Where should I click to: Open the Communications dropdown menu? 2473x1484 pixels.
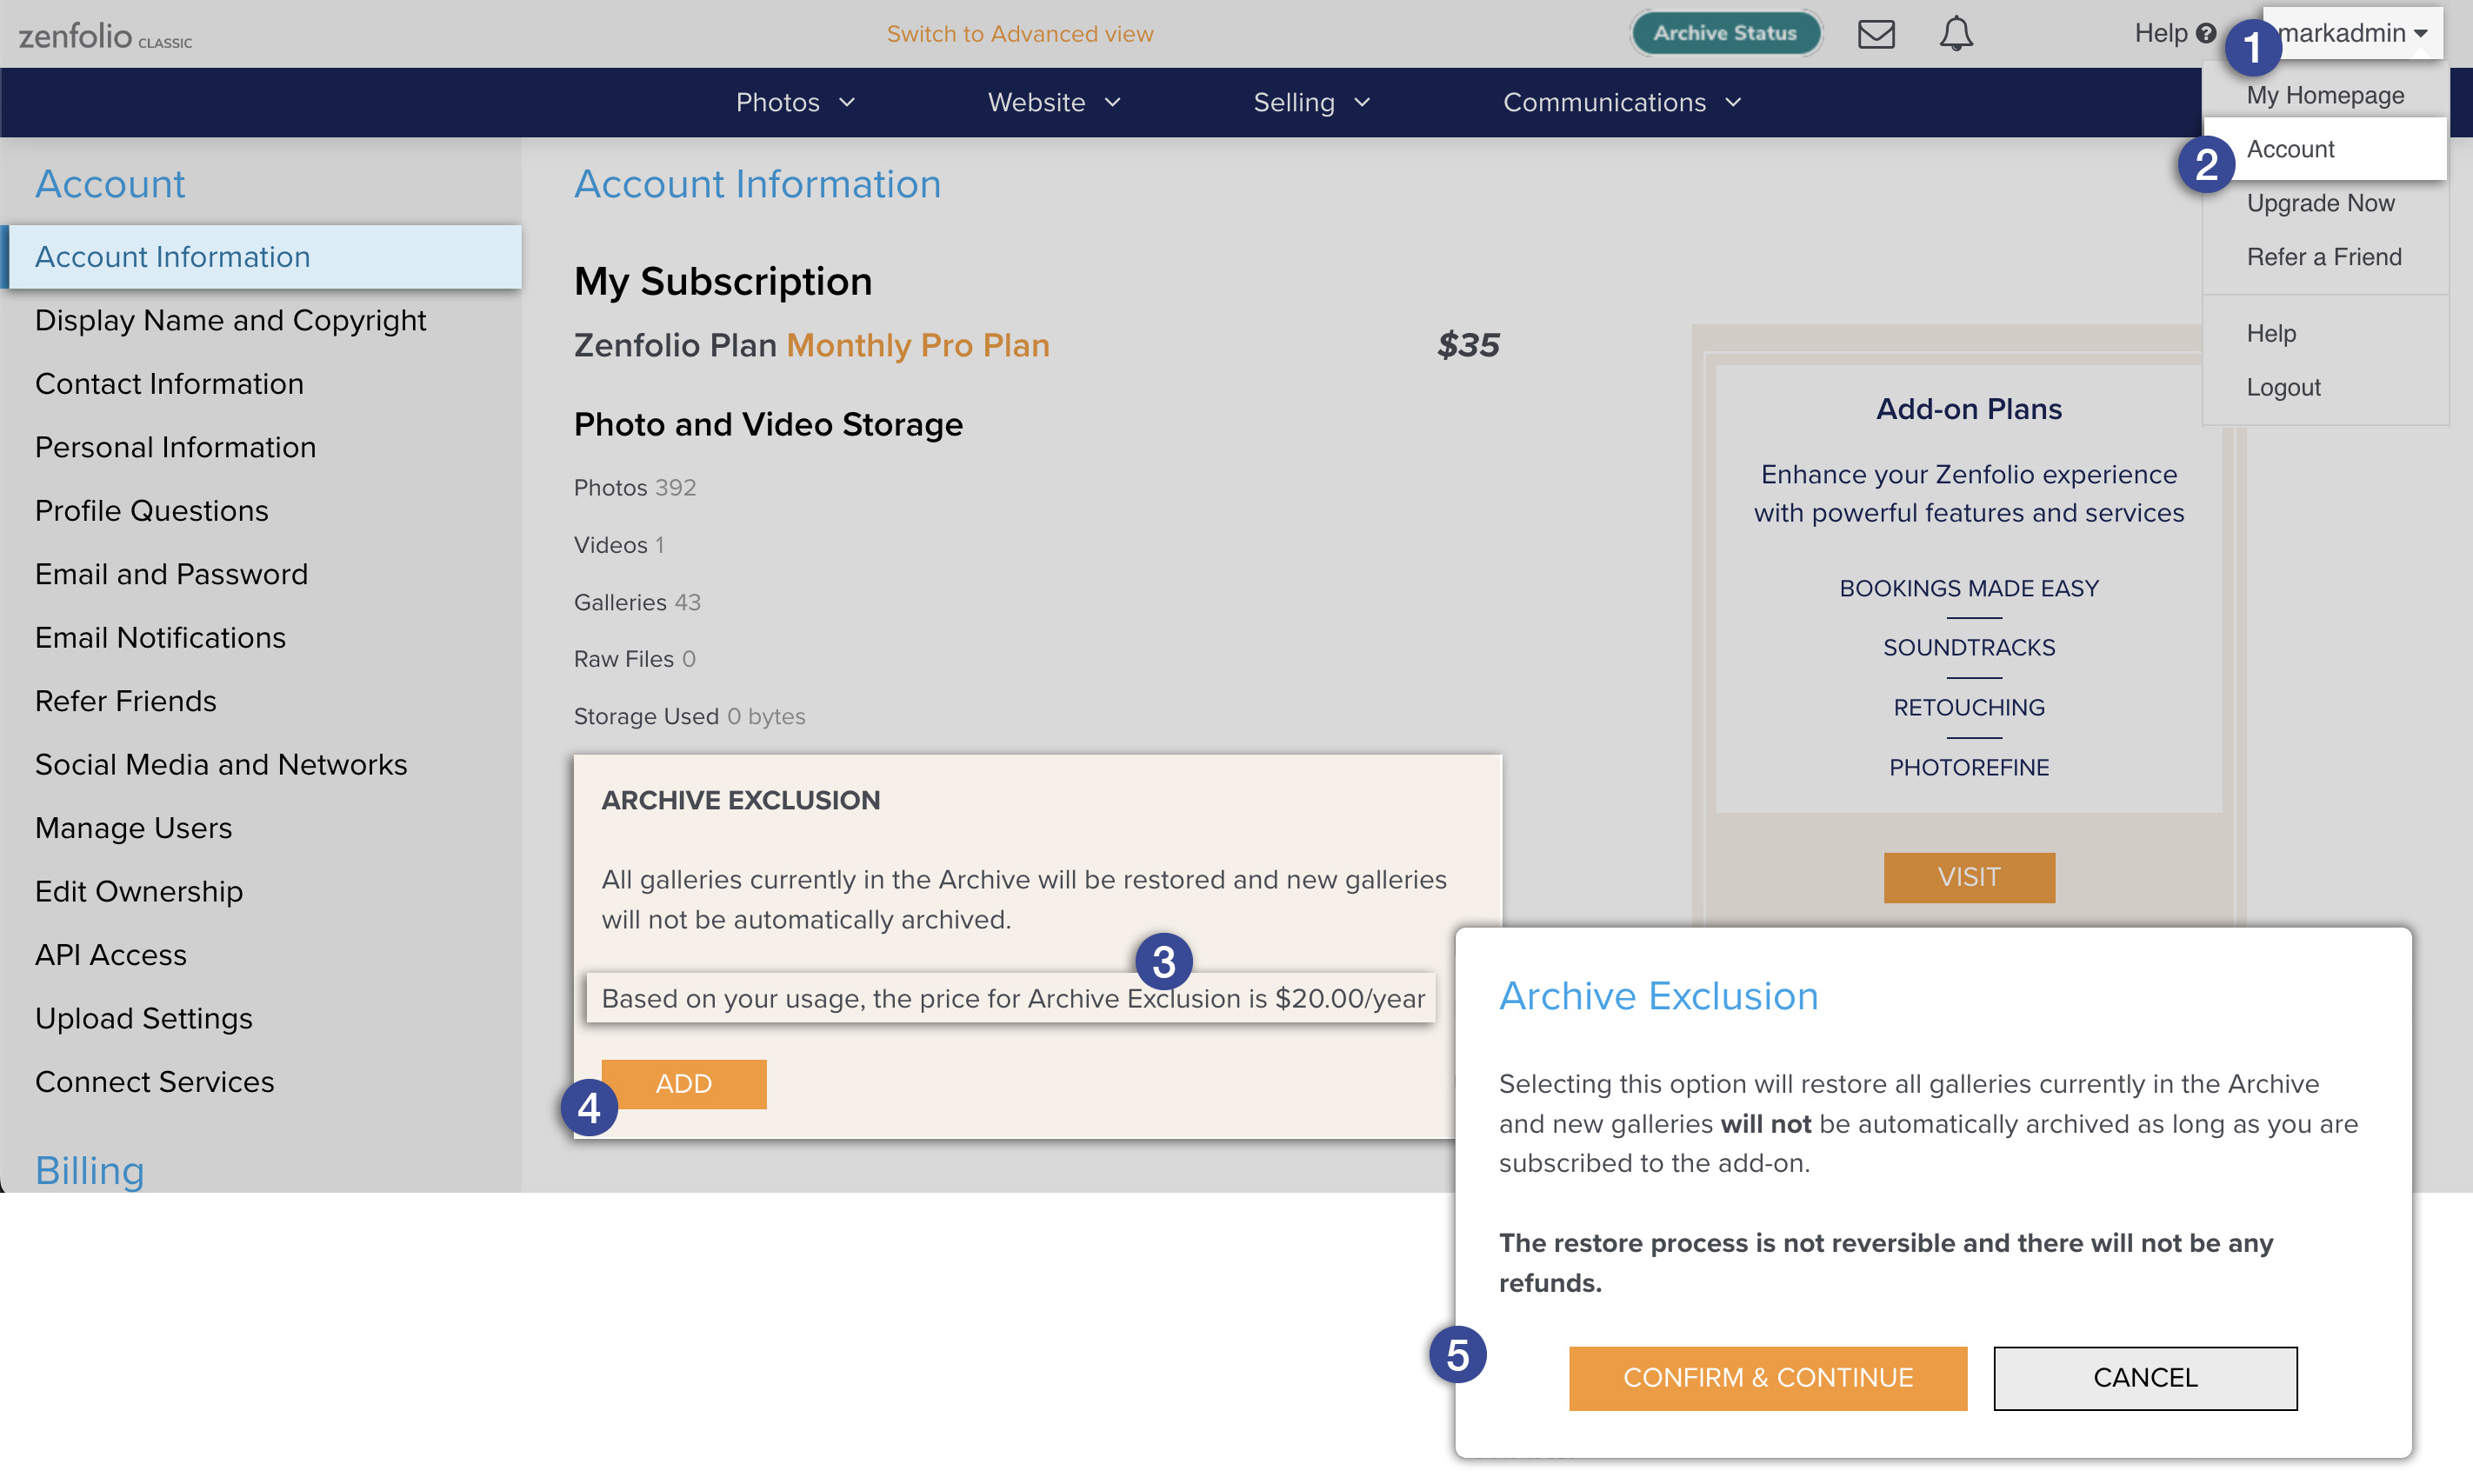[1622, 102]
